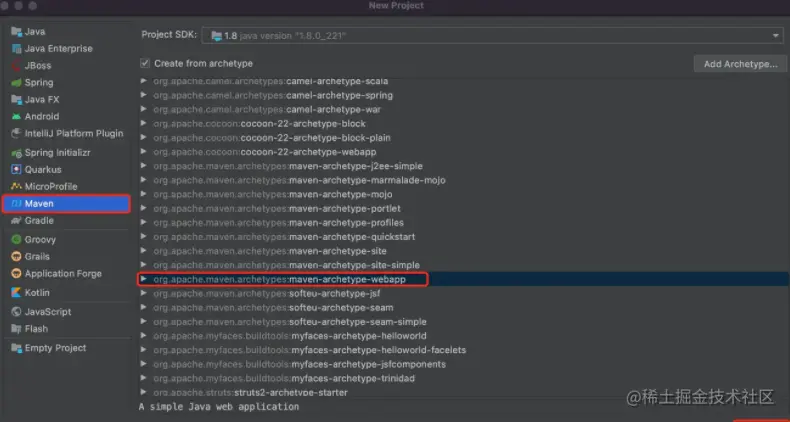Select cocoon-22-archetype-block-plain row
The height and width of the screenshot is (422, 790).
point(464,137)
